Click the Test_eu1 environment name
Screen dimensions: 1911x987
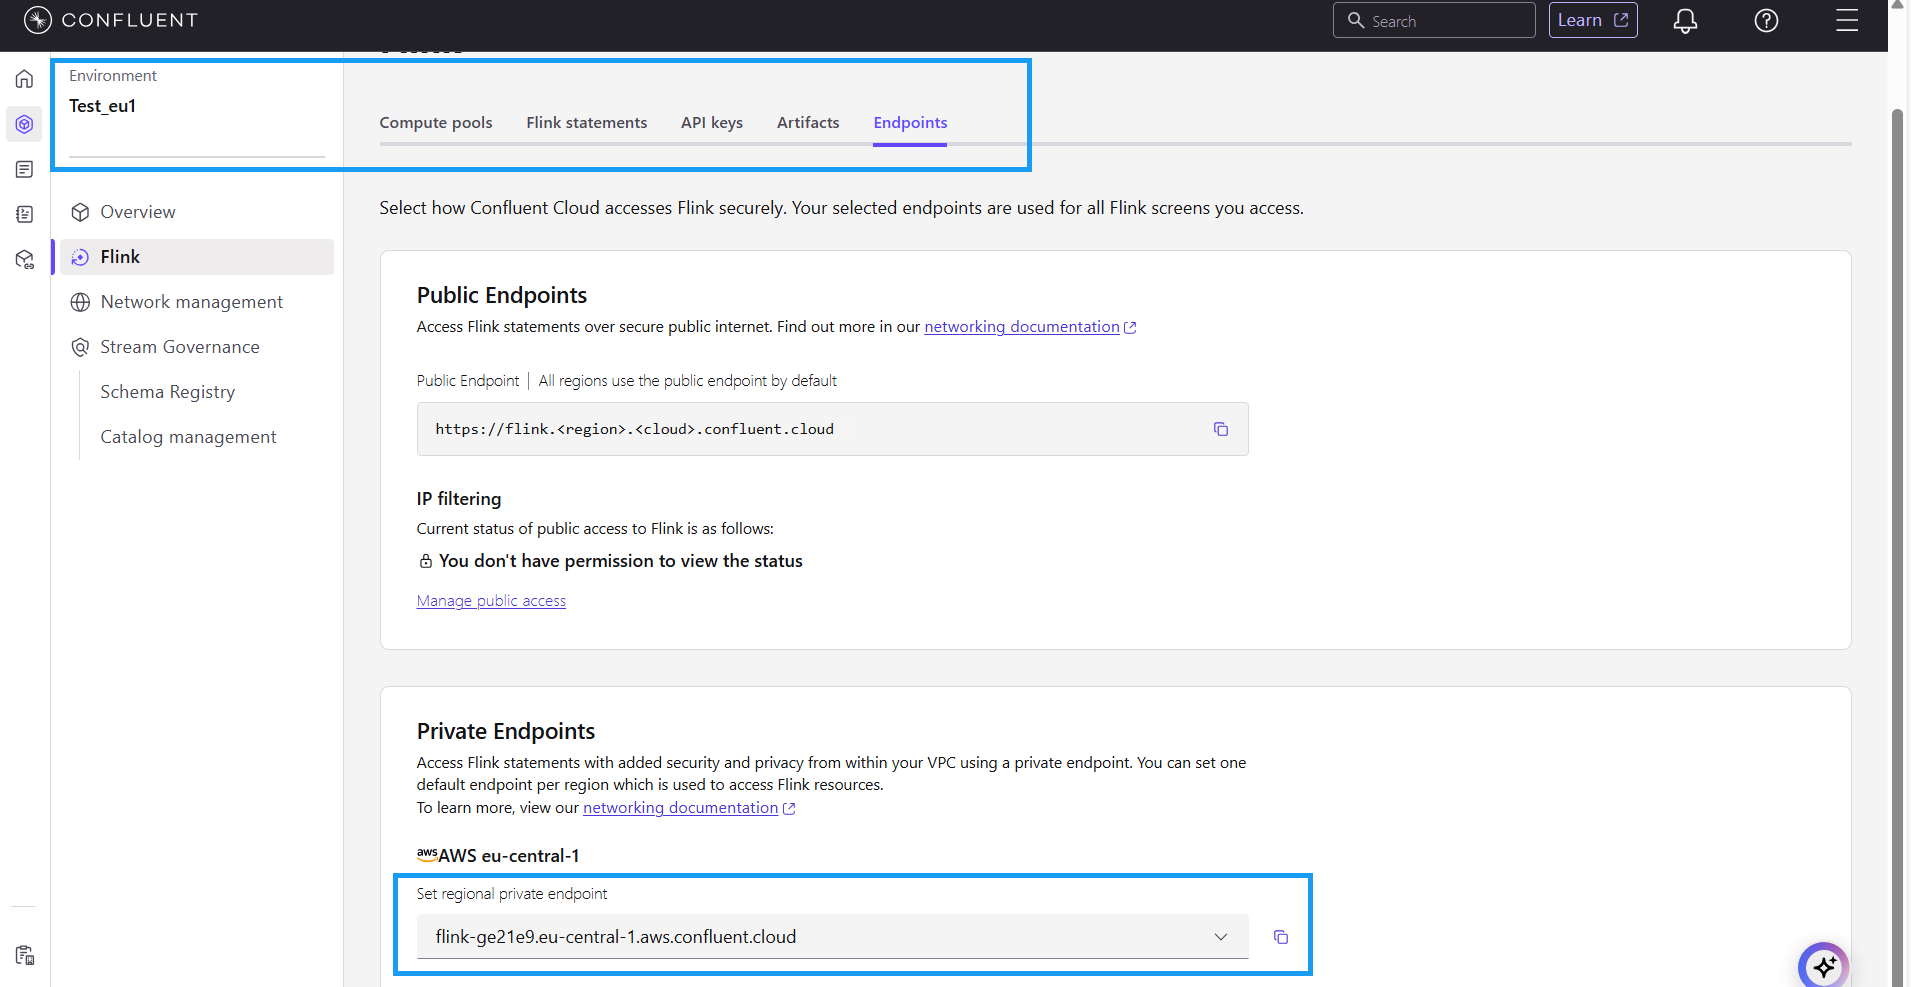click(103, 106)
